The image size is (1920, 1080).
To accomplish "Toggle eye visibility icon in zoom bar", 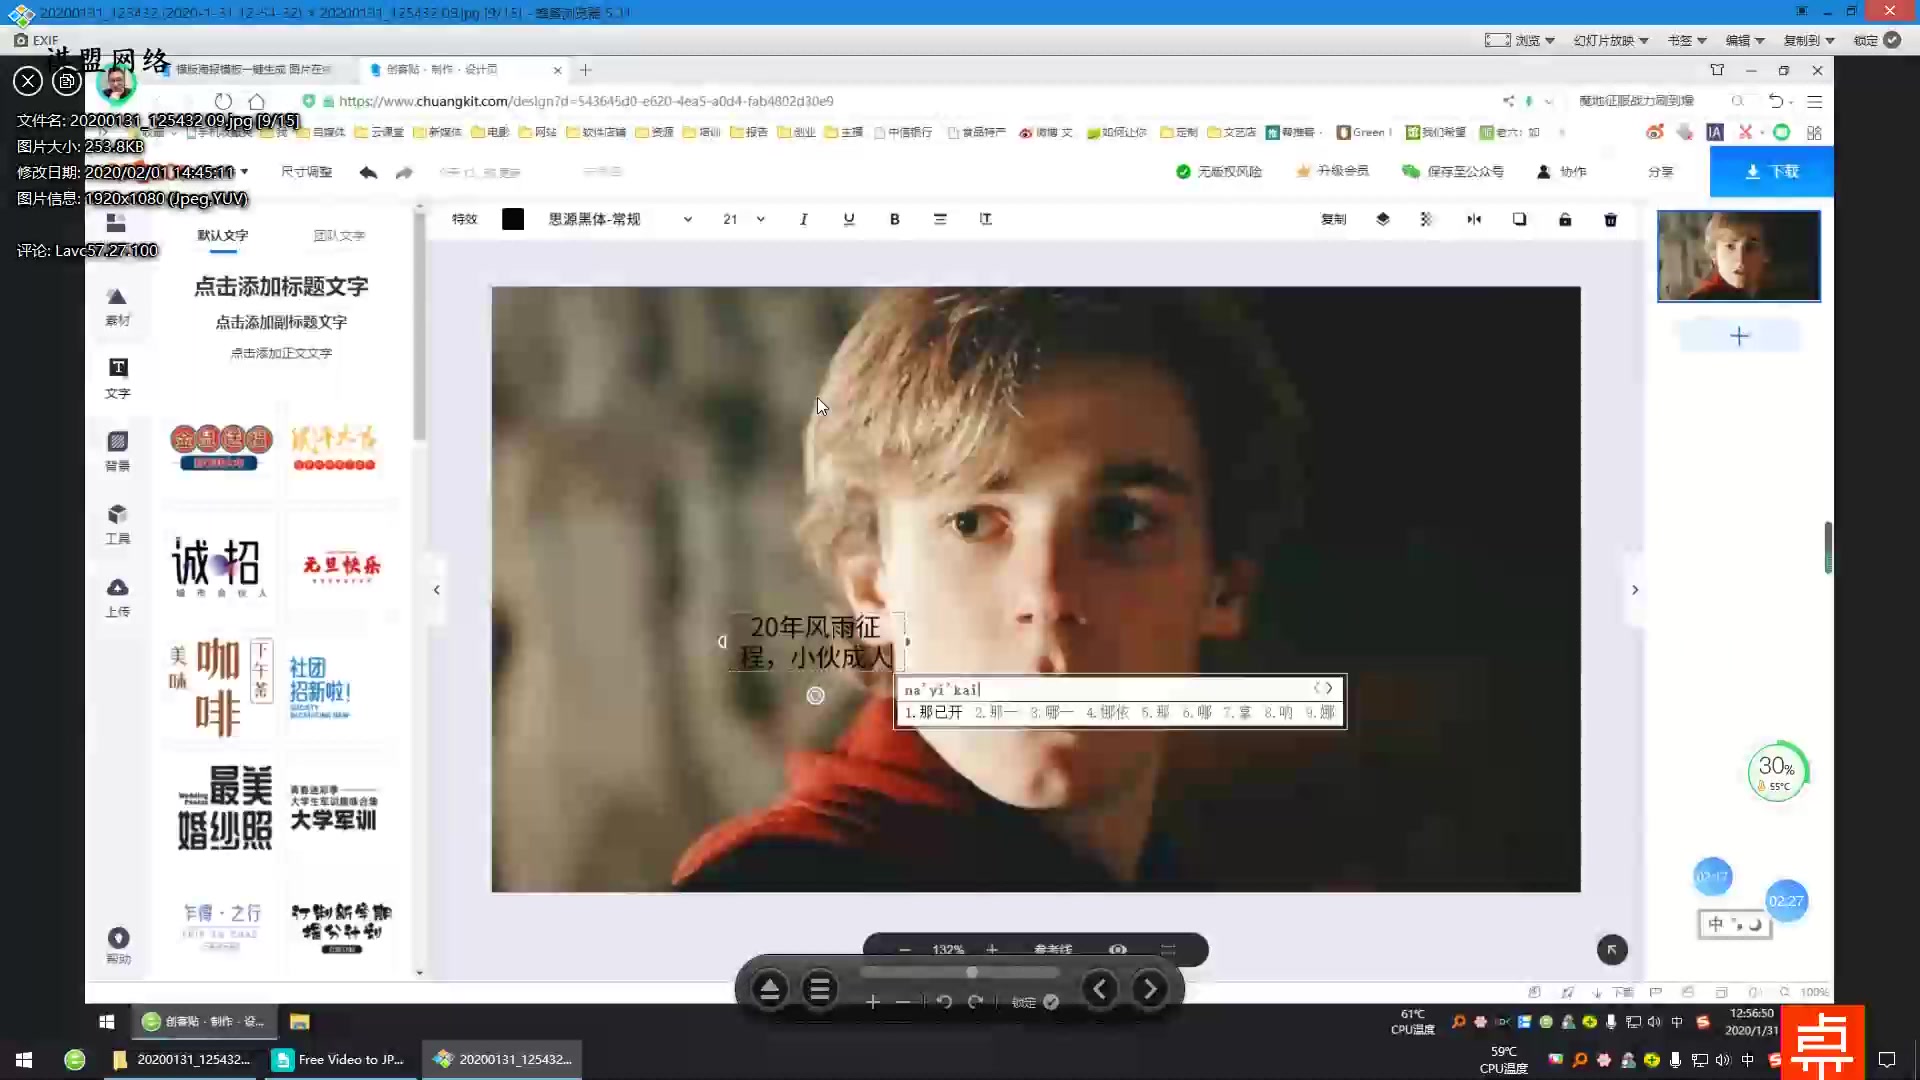I will pos(1118,949).
